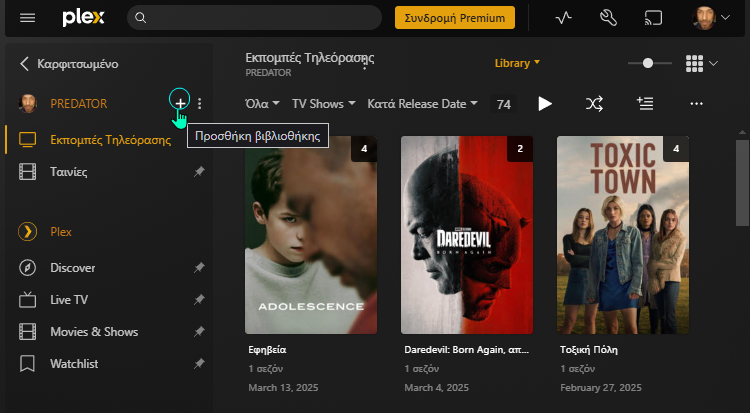Adjust the poster size slider
The image size is (750, 413).
[650, 63]
